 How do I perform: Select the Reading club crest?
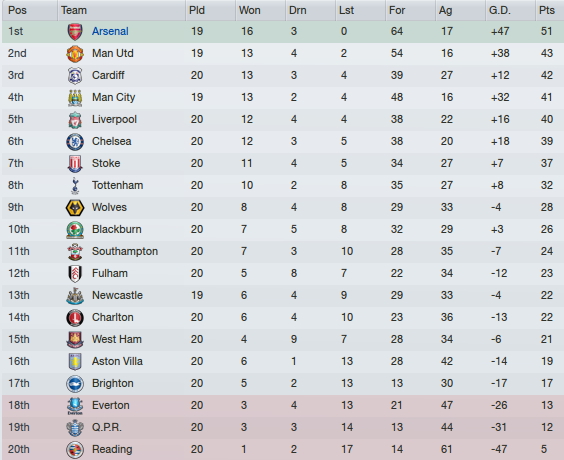[75, 450]
